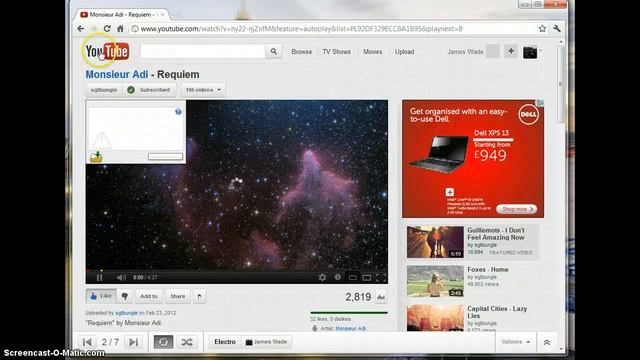Open the Browse section
Image resolution: width=640 pixels, height=360 pixels.
pyautogui.click(x=302, y=52)
